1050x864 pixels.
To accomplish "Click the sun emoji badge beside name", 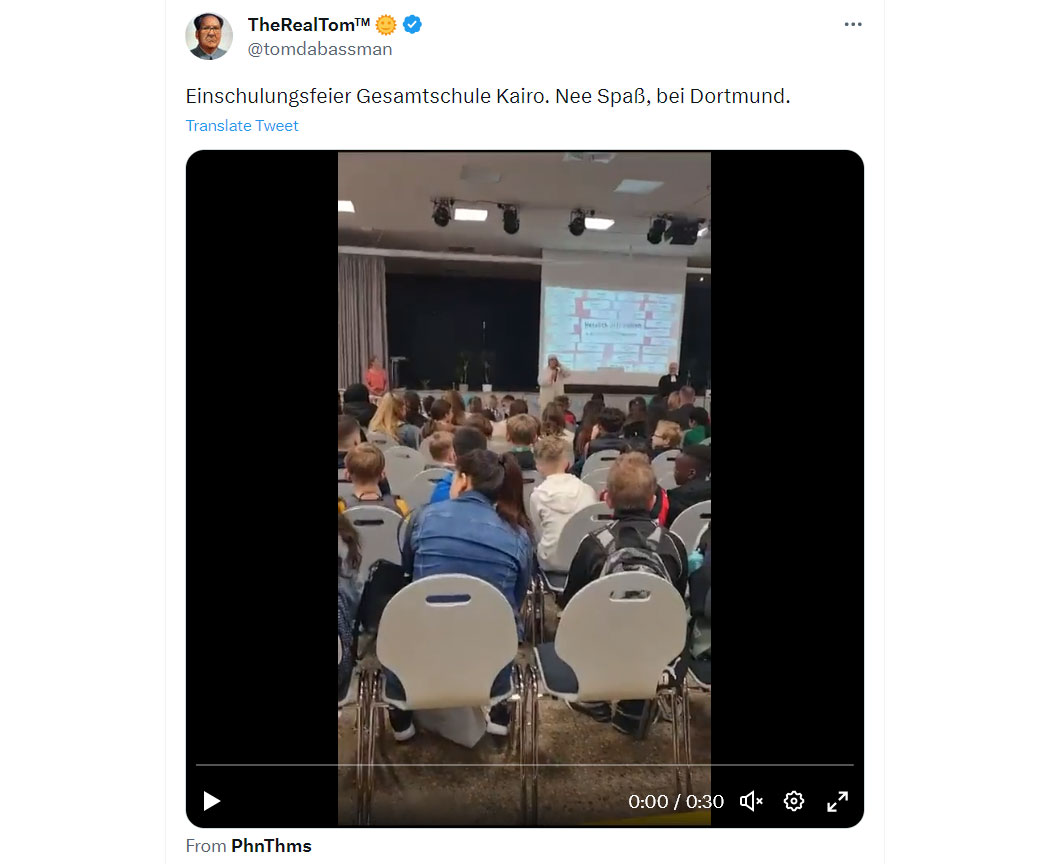I will [x=386, y=25].
